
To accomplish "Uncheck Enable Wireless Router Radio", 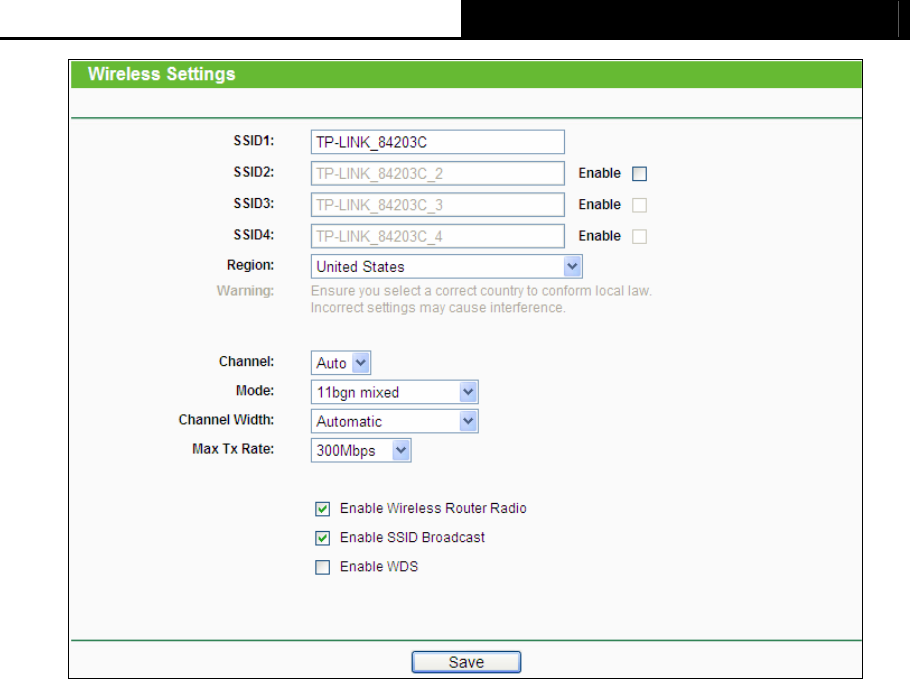I will click(x=323, y=509).
